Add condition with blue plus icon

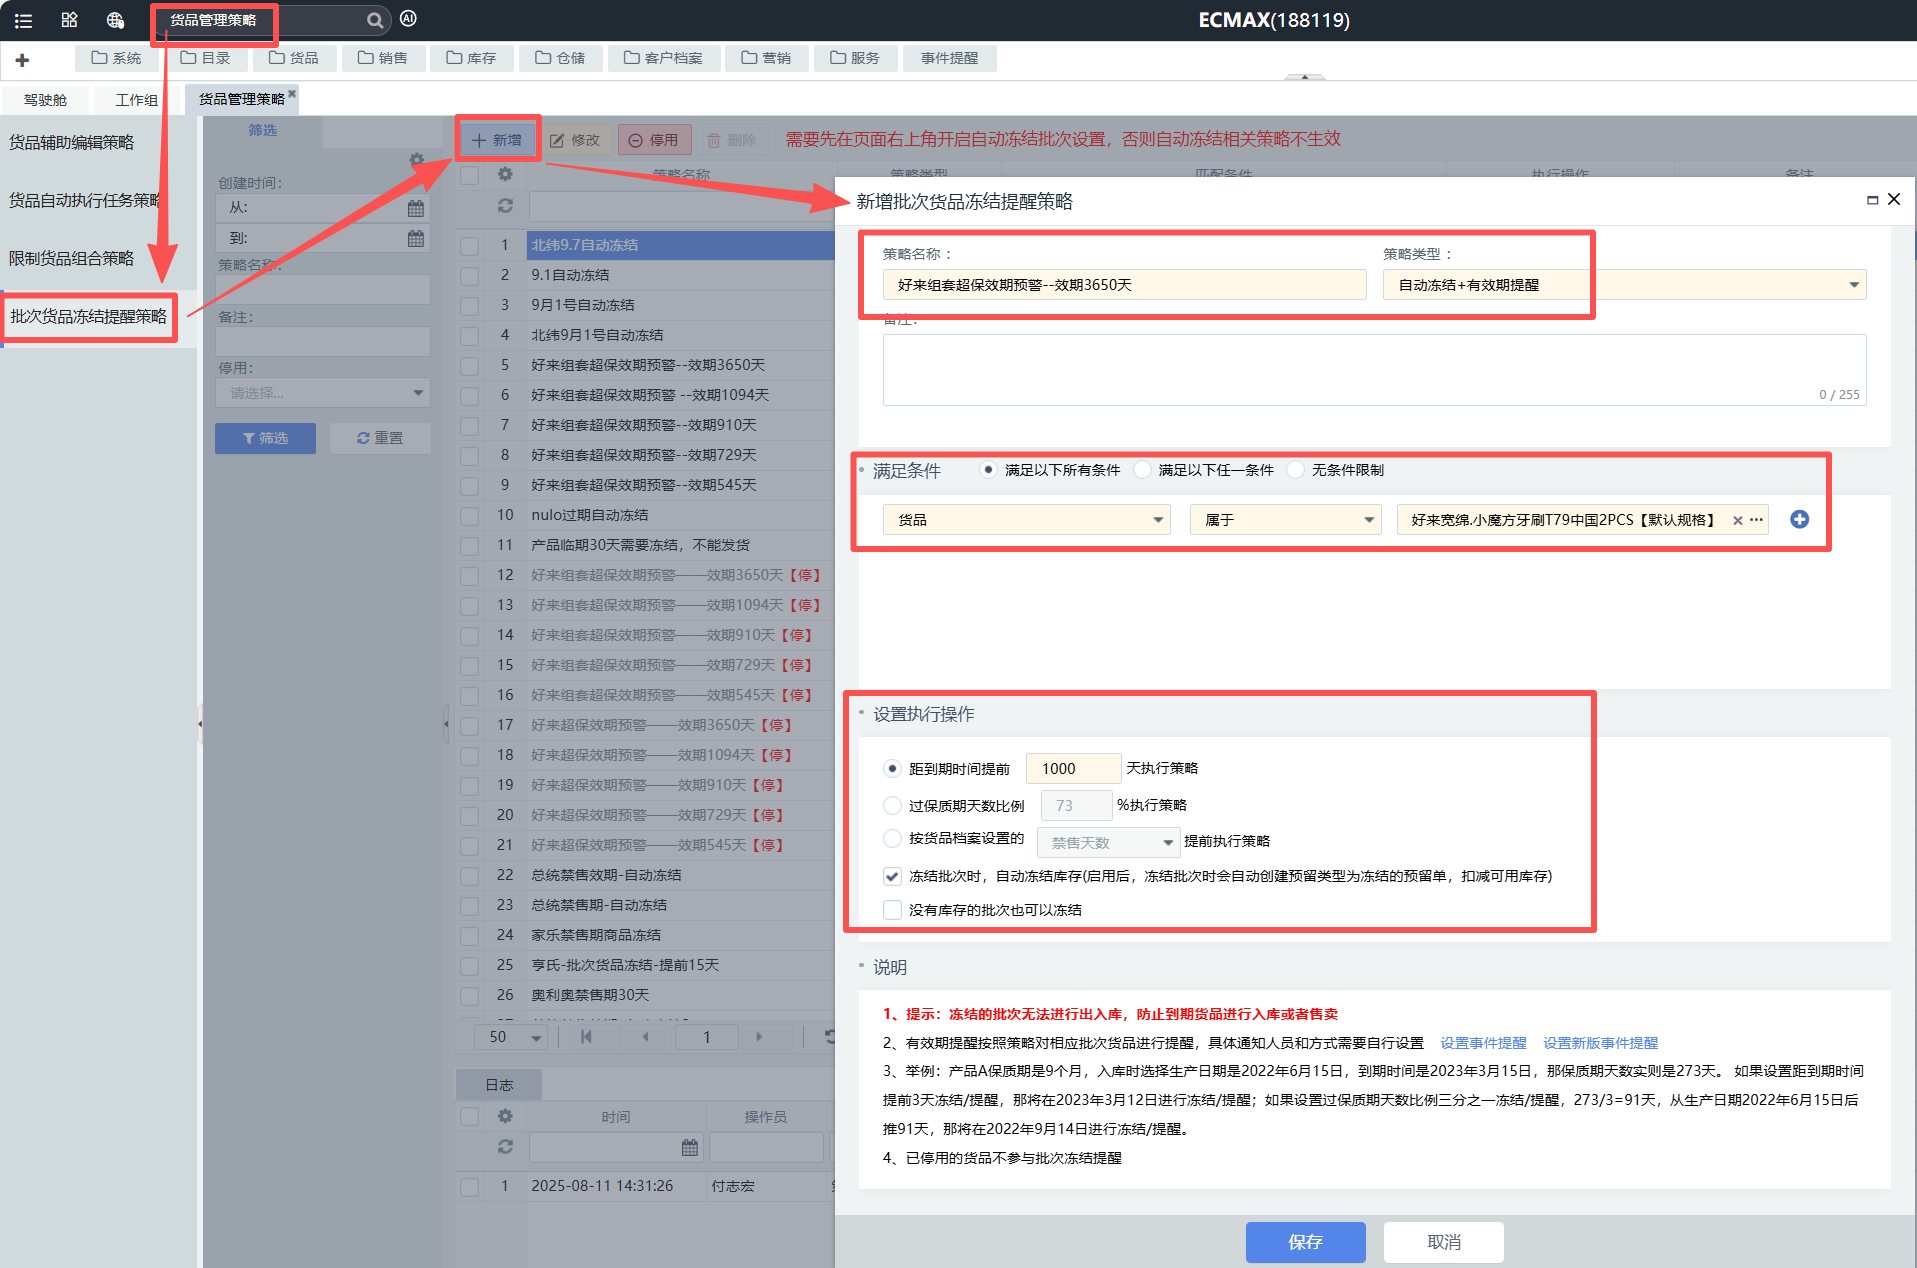pyautogui.click(x=1799, y=519)
